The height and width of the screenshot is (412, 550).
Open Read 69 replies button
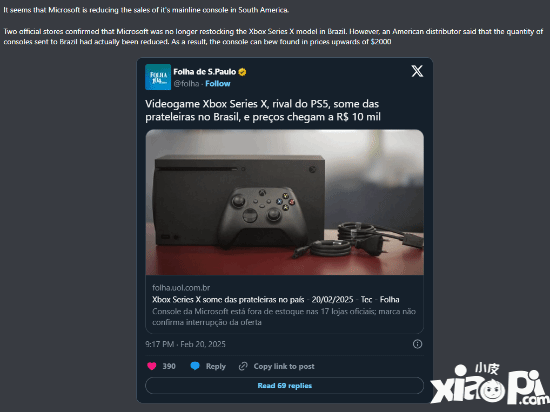284,385
